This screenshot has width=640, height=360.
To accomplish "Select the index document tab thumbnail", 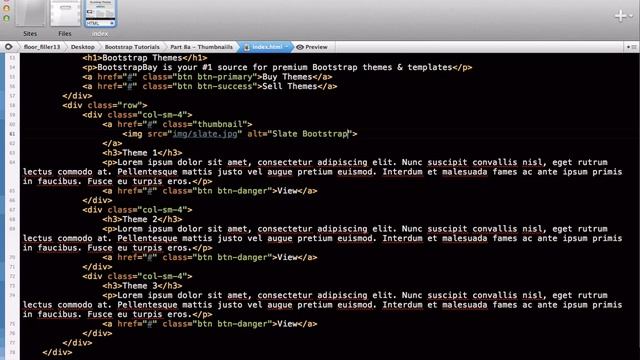I will [100, 13].
